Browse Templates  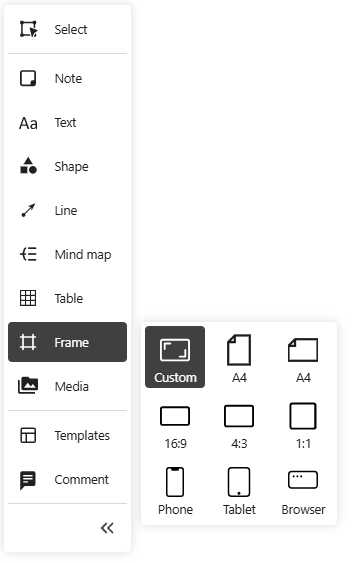click(x=67, y=436)
